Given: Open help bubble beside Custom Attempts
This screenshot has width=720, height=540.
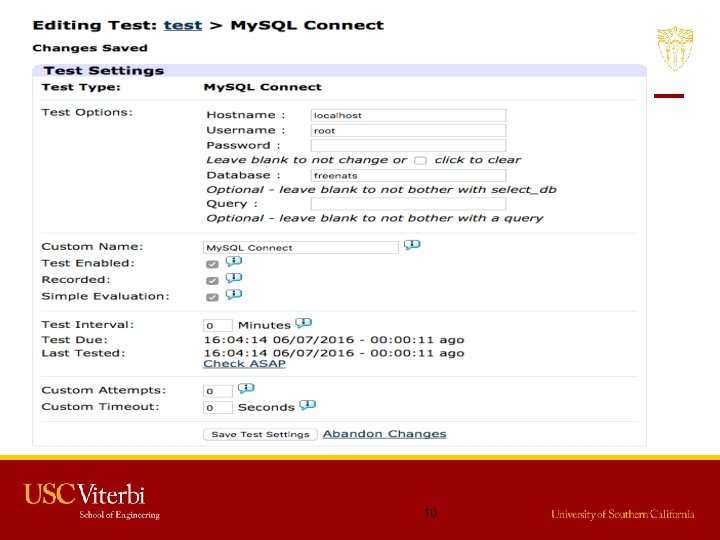Looking at the screenshot, I should 246,388.
